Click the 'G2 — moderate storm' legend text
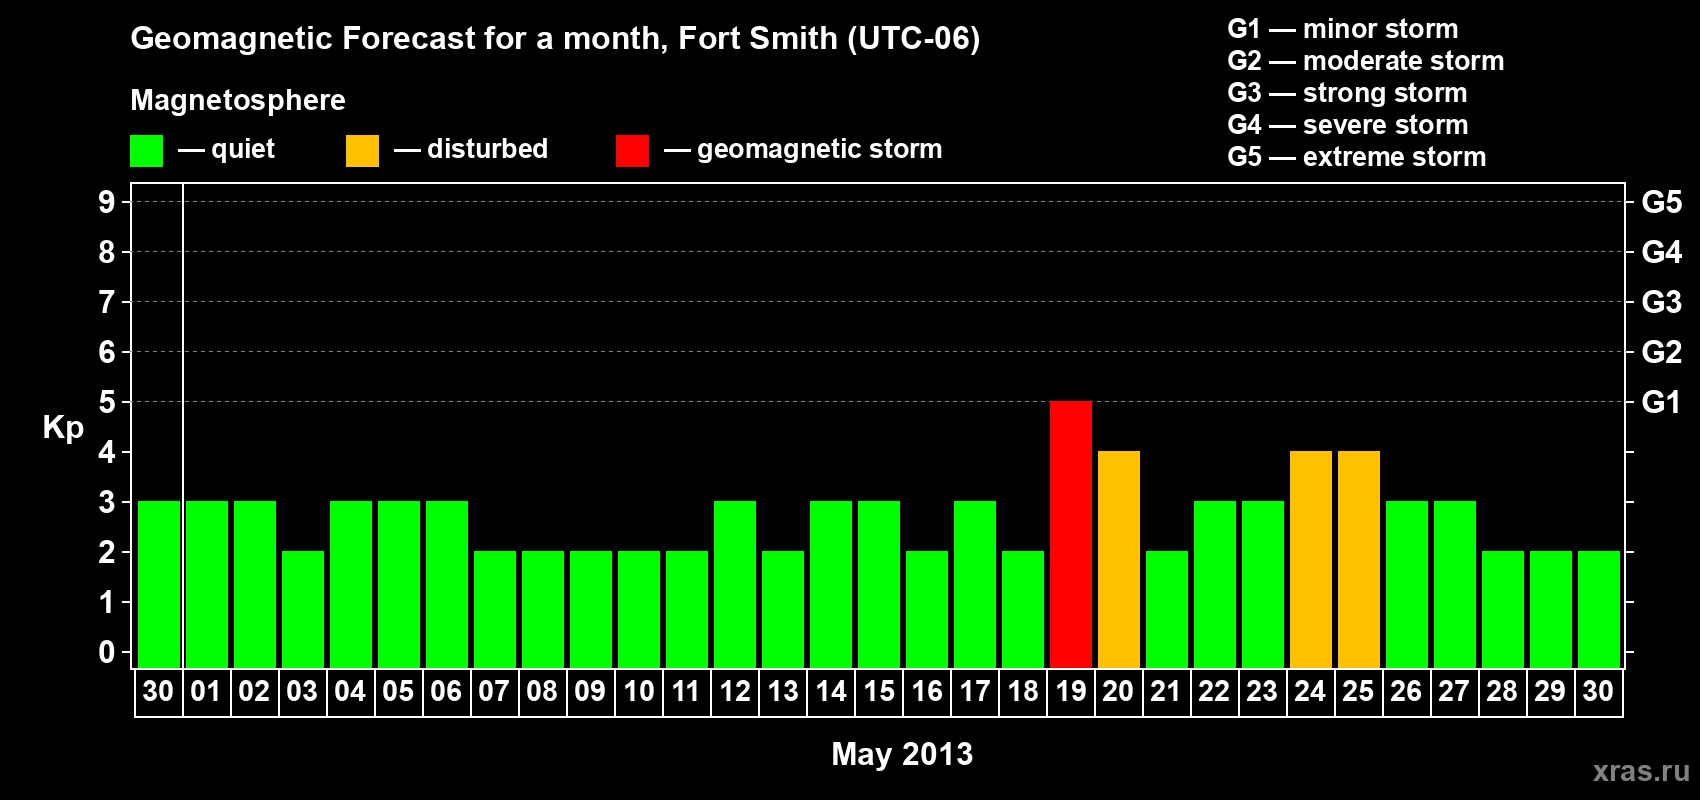1700x800 pixels. (x=1365, y=61)
